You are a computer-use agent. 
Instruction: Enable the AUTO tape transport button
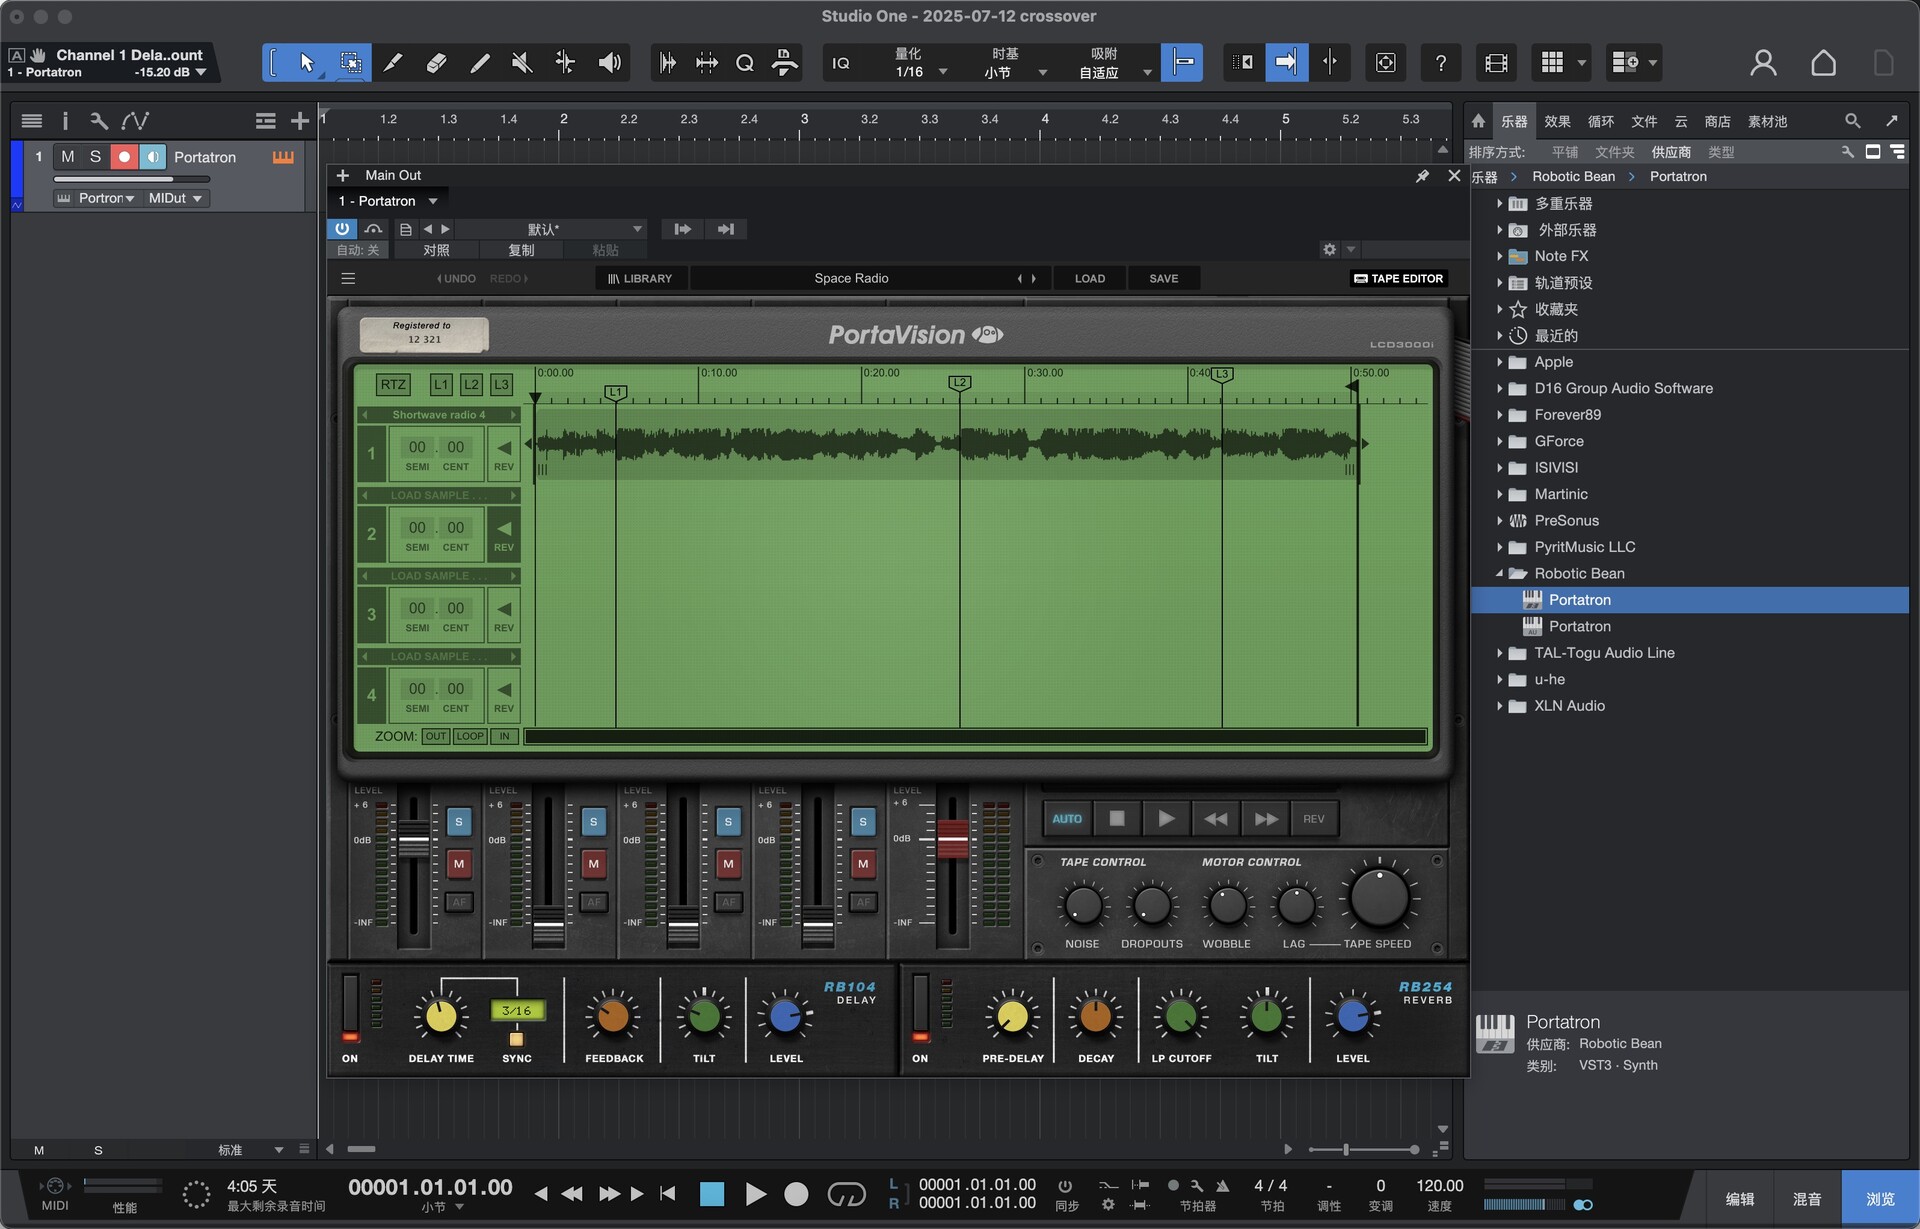[1066, 819]
